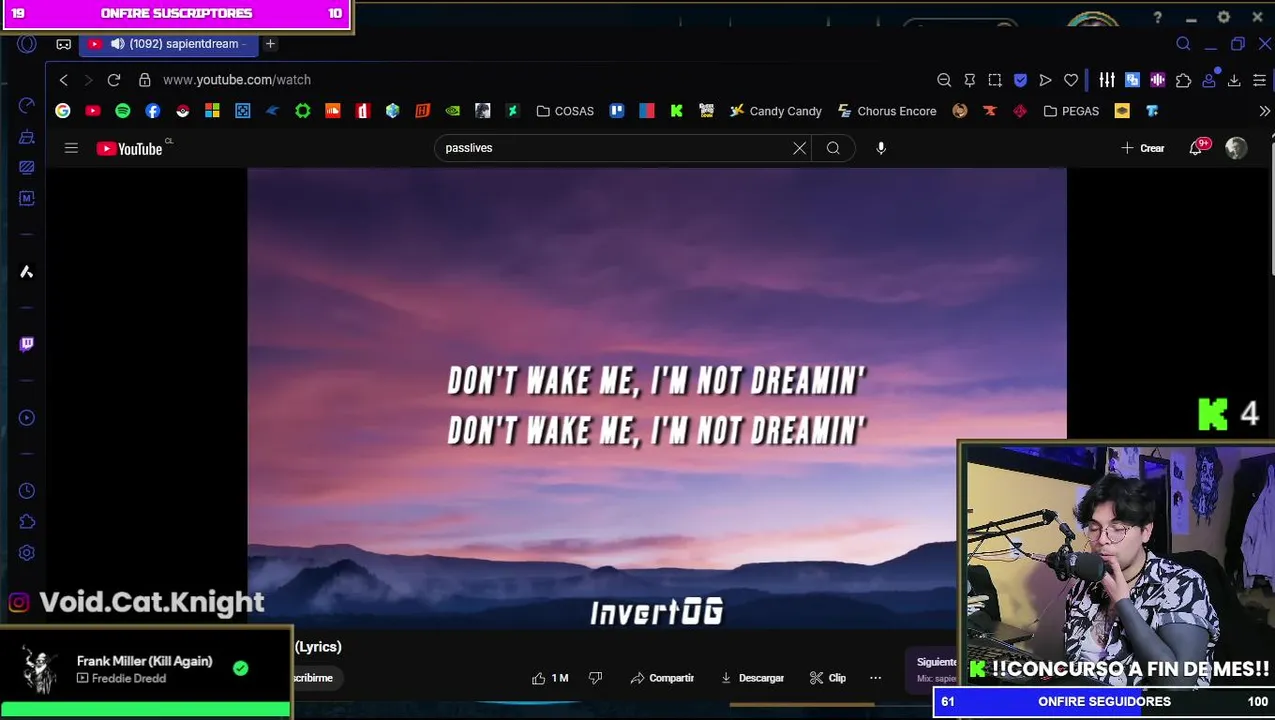Open the Google bookmark
The width and height of the screenshot is (1275, 720).
pos(63,111)
